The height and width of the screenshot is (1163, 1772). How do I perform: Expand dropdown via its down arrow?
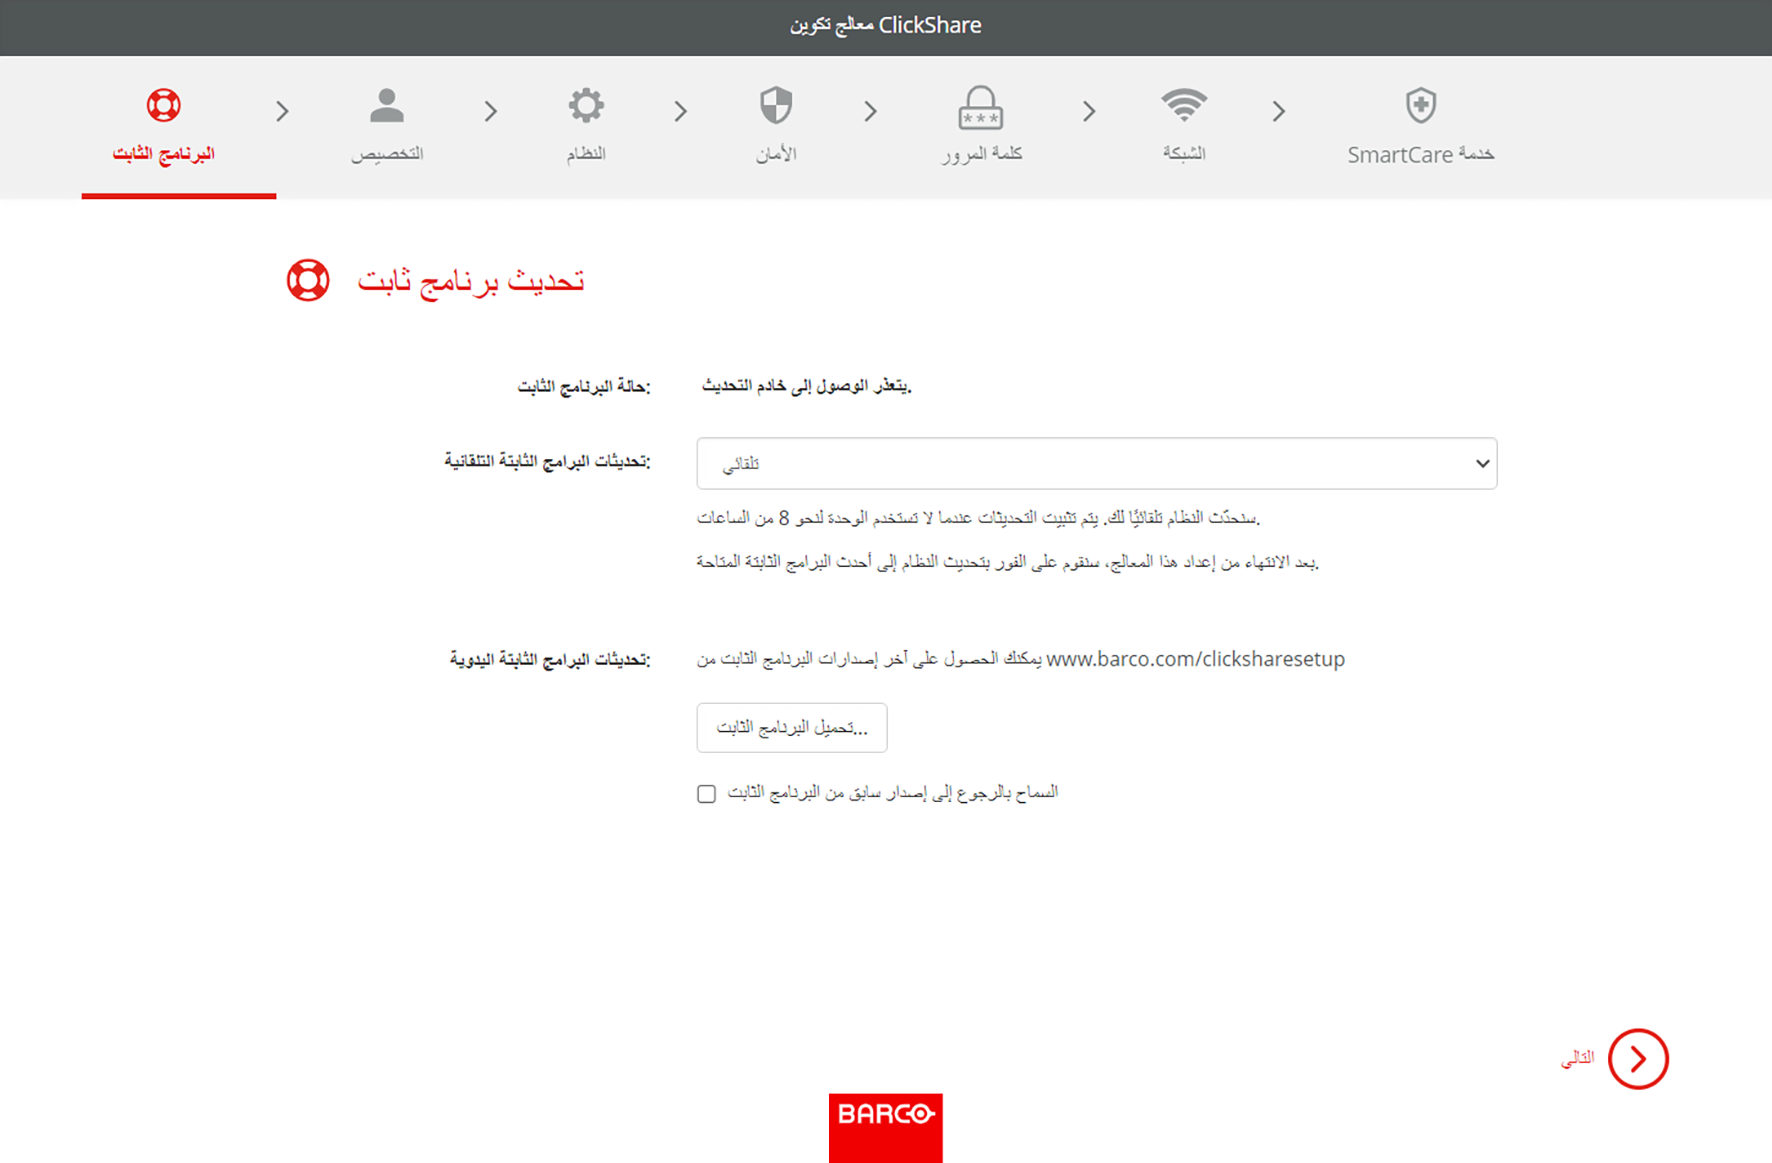tap(1482, 463)
